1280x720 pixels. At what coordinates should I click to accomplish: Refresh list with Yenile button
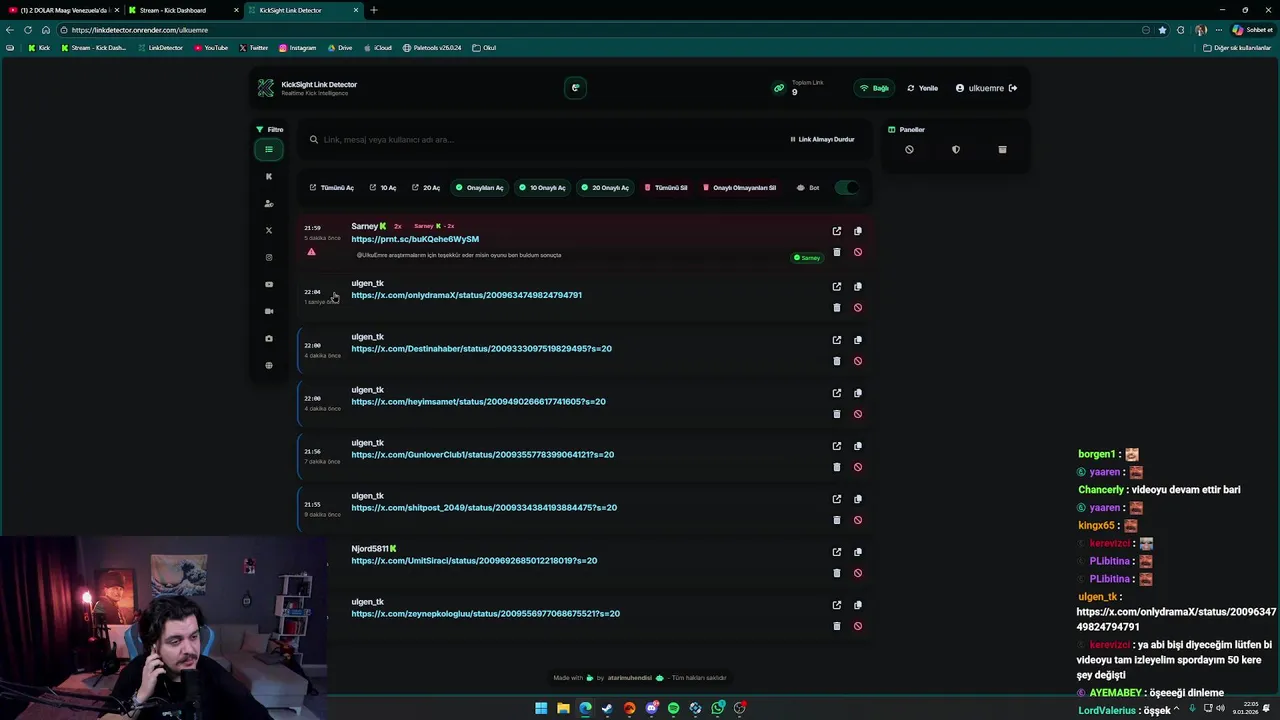pyautogui.click(x=922, y=88)
